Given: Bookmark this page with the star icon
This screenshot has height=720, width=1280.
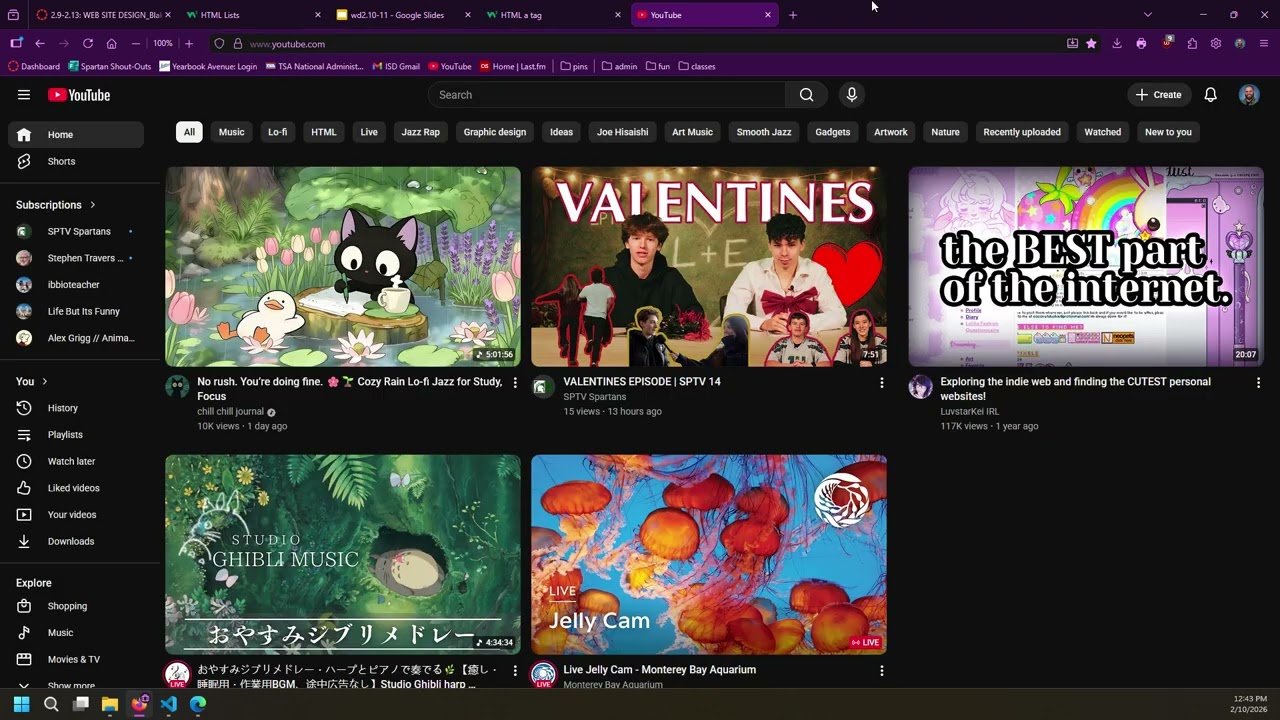Looking at the screenshot, I should pyautogui.click(x=1091, y=44).
